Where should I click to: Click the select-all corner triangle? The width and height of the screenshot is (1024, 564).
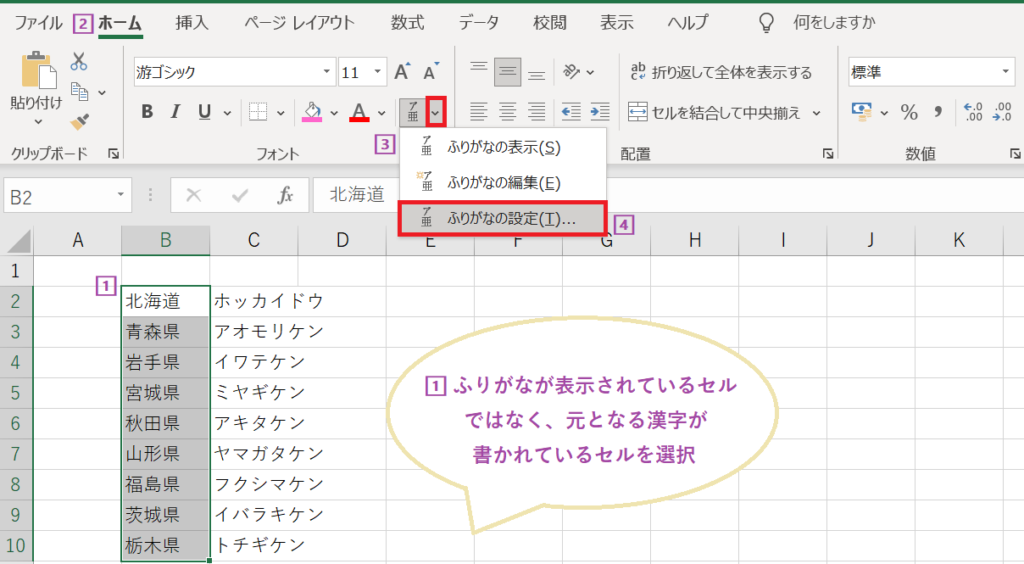pos(18,241)
